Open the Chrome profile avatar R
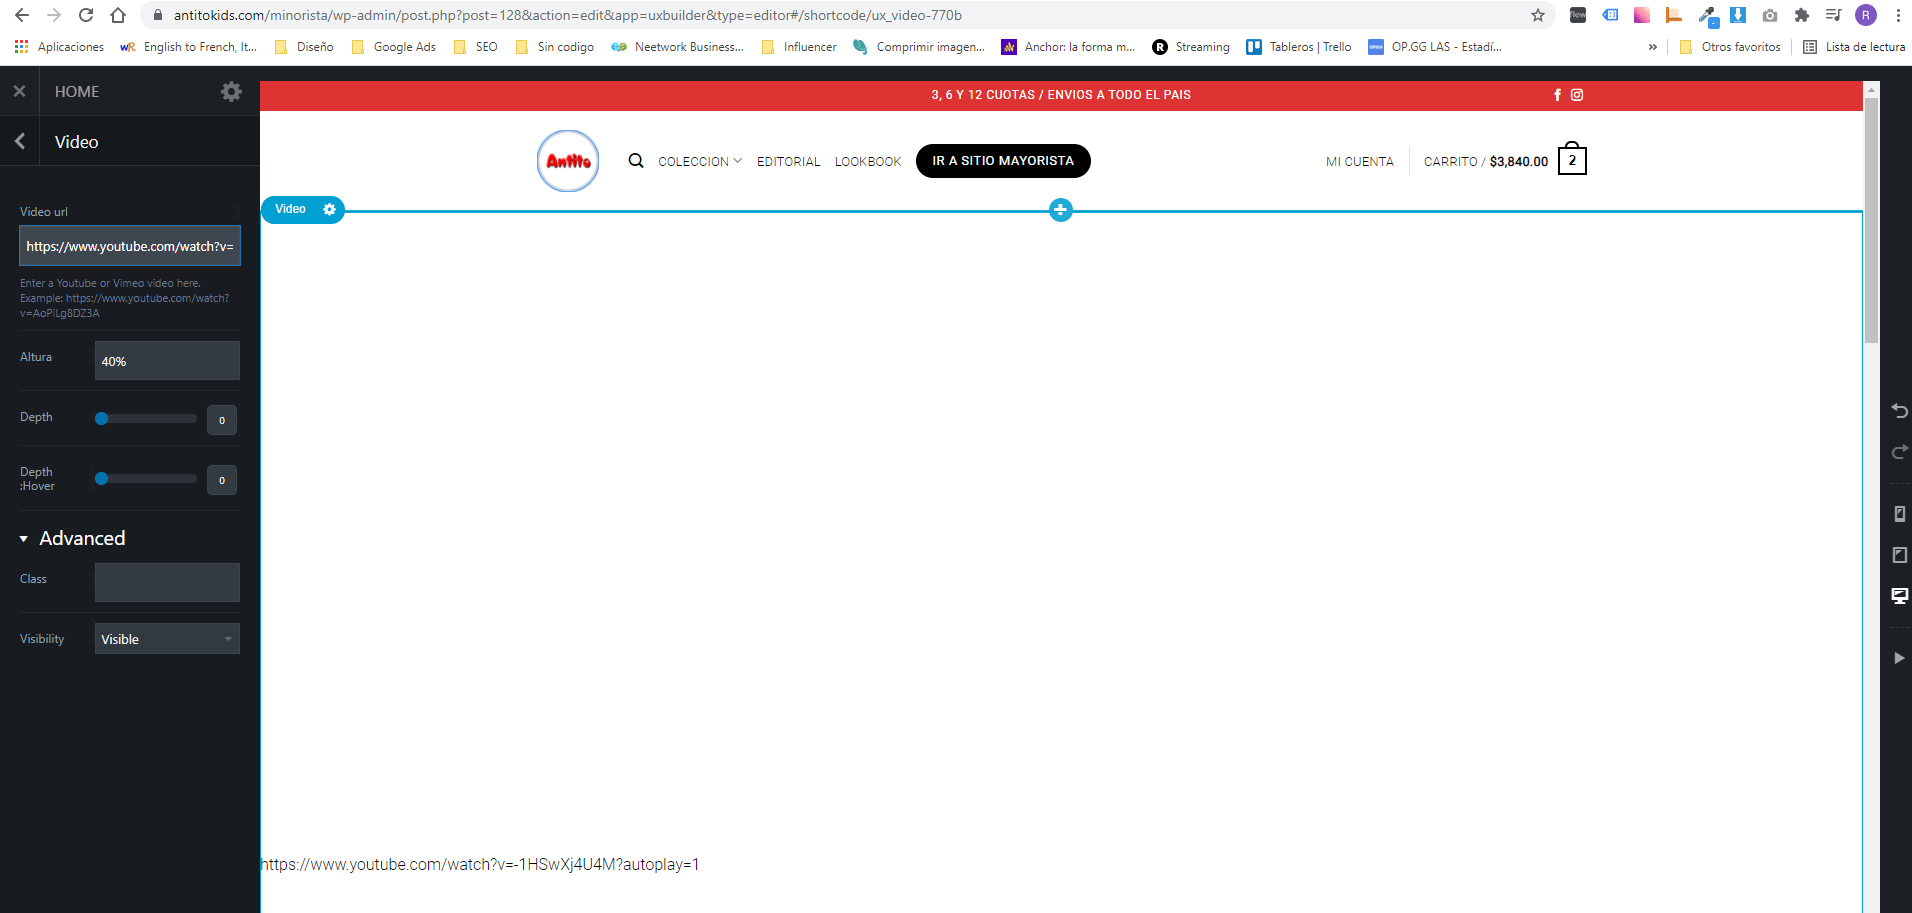 pyautogui.click(x=1866, y=15)
